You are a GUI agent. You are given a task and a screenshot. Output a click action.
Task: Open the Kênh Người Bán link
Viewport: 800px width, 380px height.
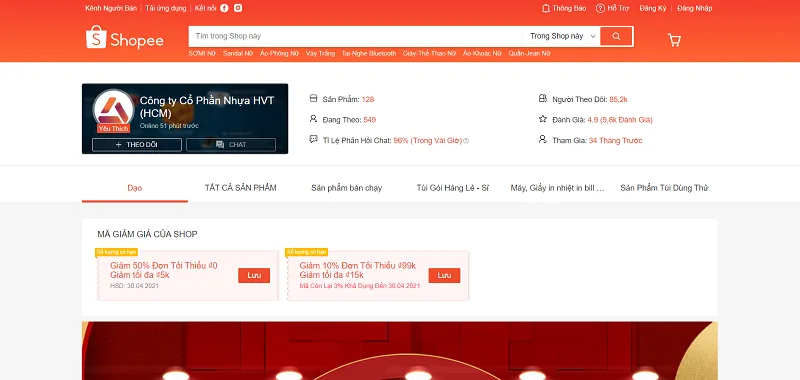coord(111,8)
